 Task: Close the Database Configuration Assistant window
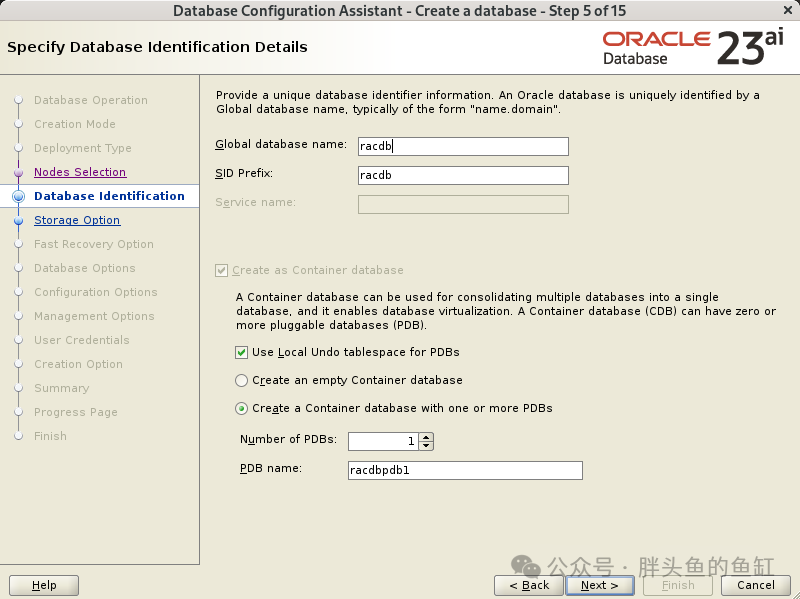[788, 10]
